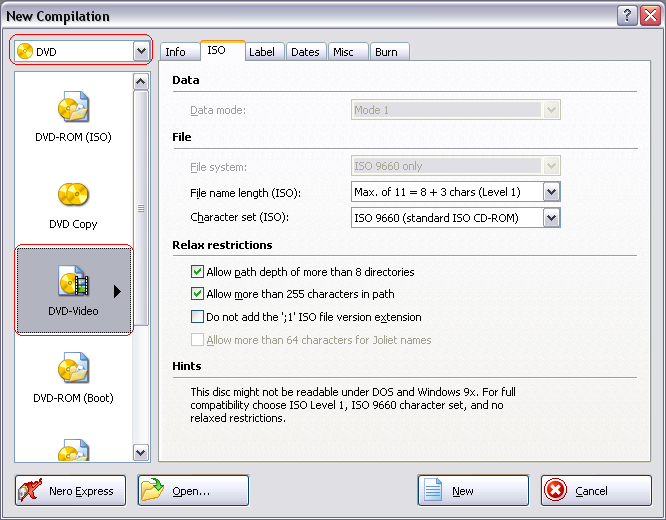This screenshot has height=520, width=666.
Task: Open the Character set (ISO) dropdown
Action: (x=551, y=217)
